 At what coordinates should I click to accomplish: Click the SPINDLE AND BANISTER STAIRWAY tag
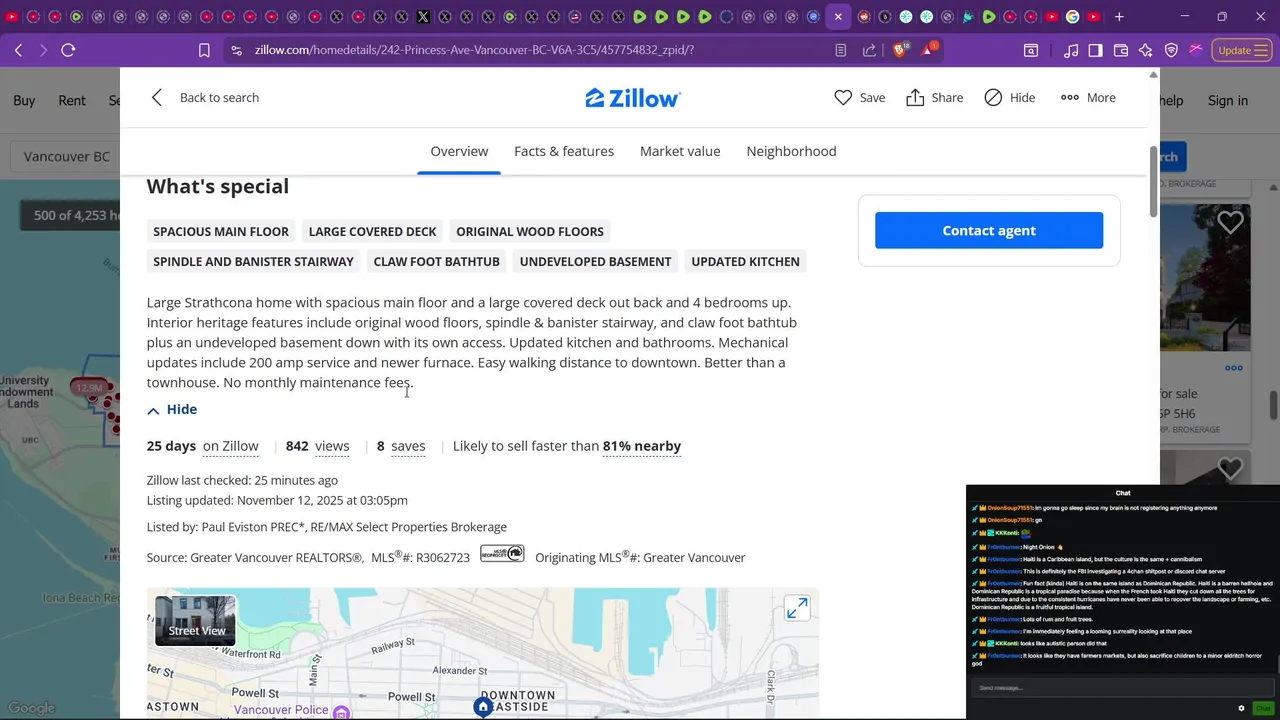click(x=253, y=261)
